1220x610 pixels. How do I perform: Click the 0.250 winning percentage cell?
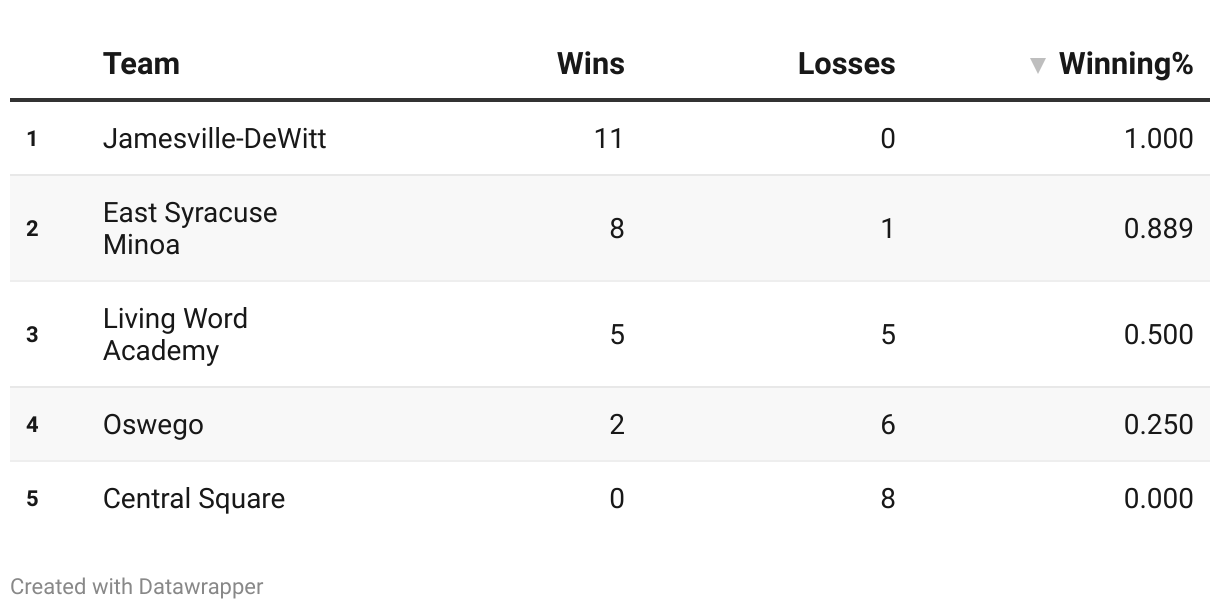pyautogui.click(x=1159, y=424)
